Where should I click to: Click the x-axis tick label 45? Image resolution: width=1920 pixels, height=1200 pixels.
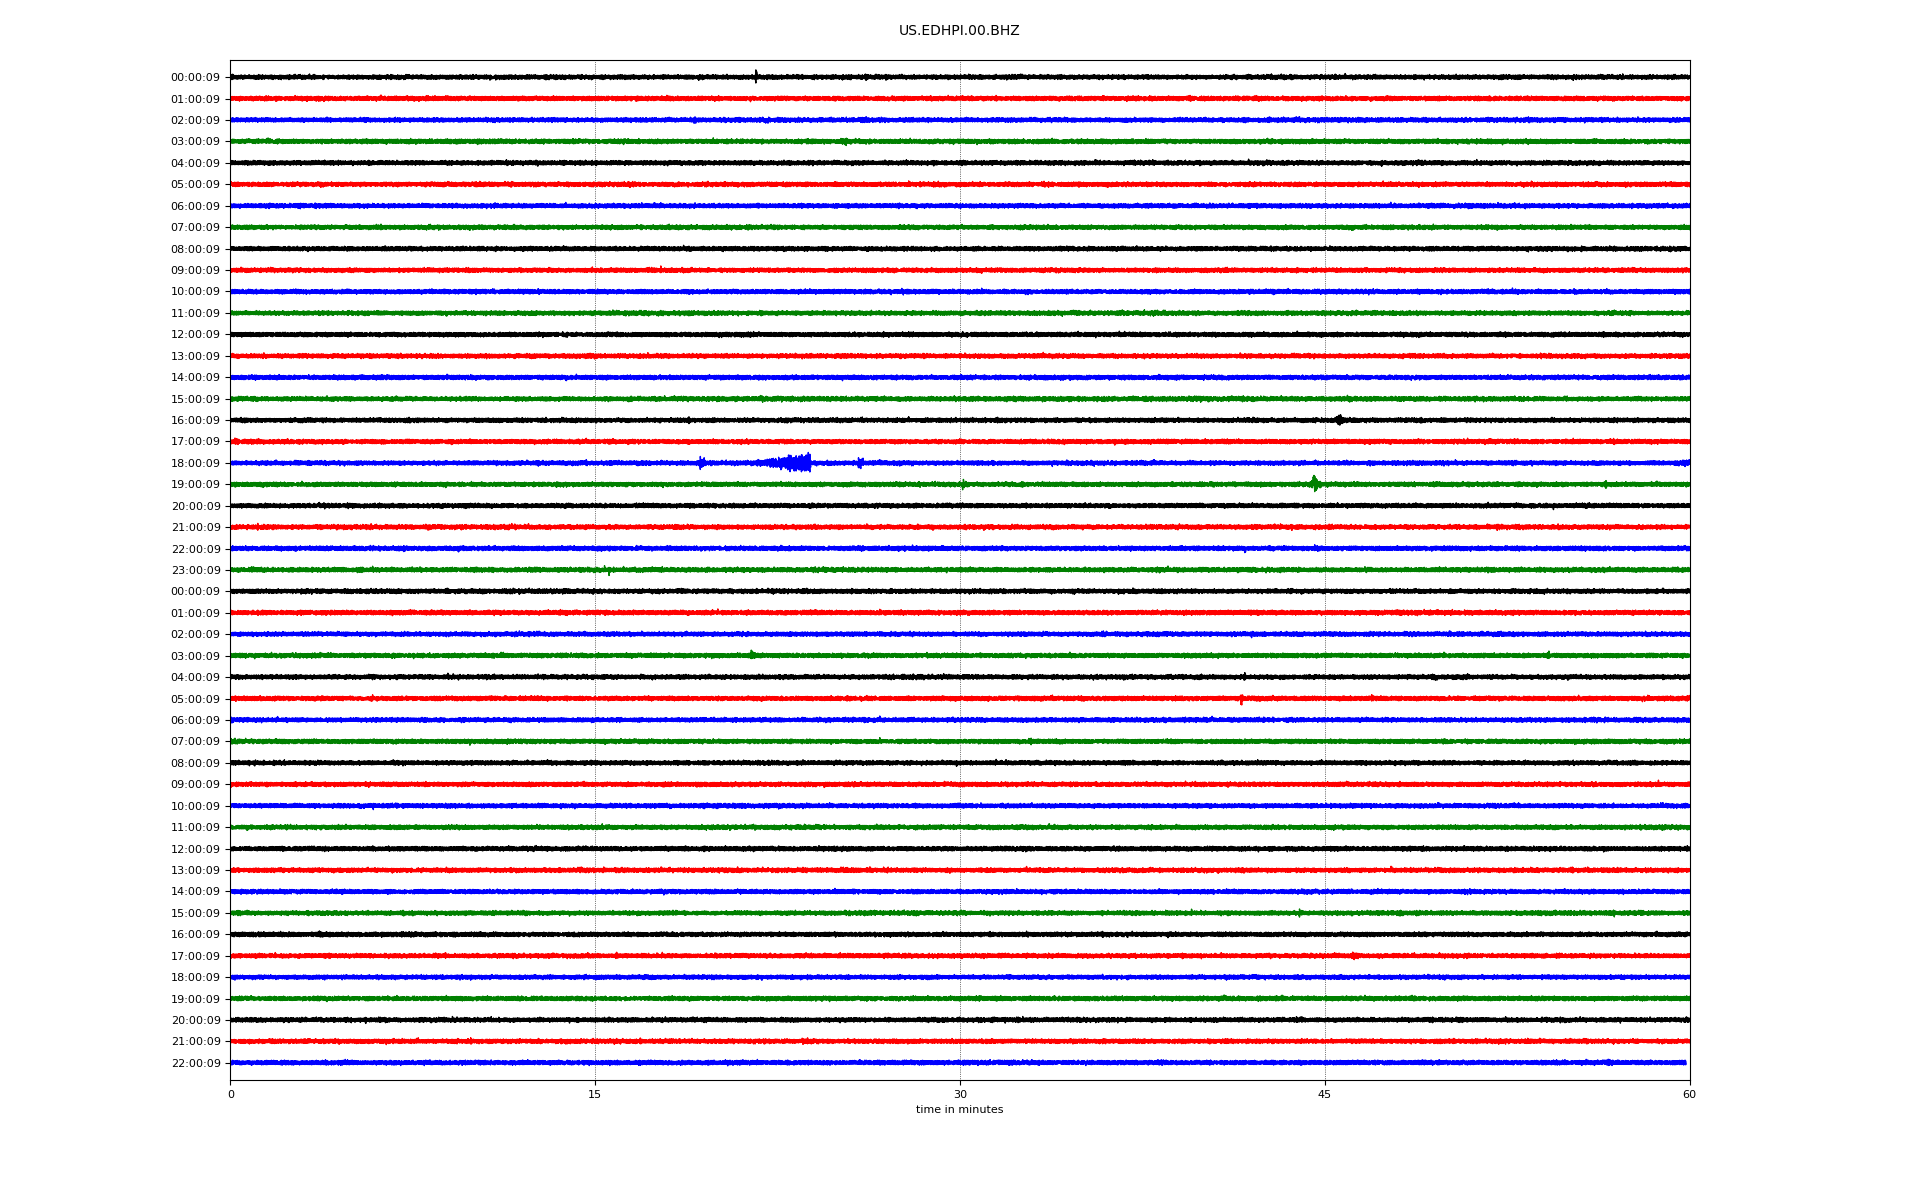[1324, 1094]
